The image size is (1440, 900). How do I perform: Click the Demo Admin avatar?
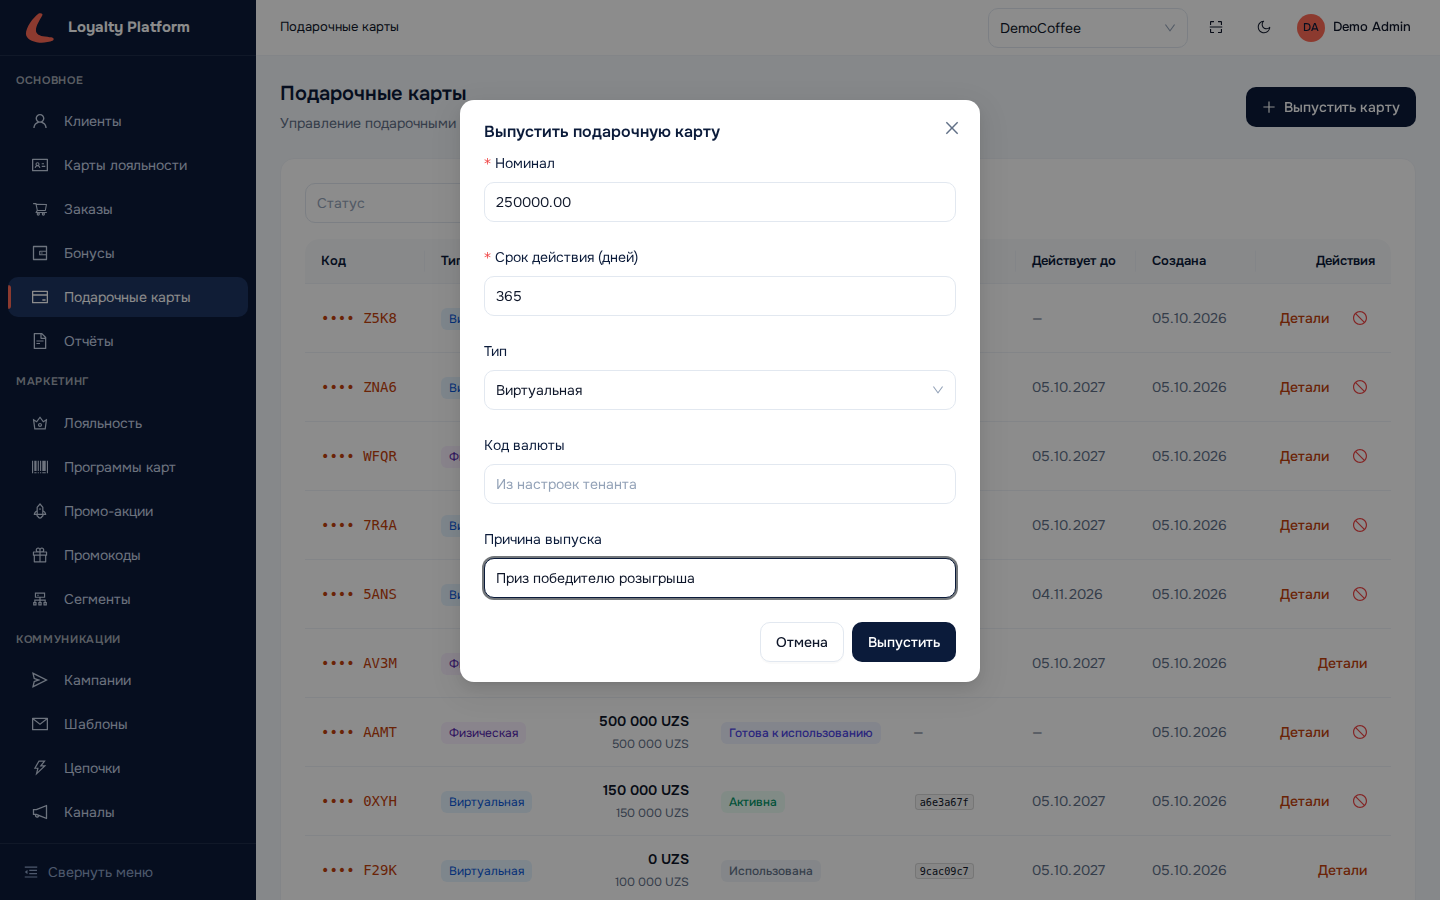[1310, 27]
